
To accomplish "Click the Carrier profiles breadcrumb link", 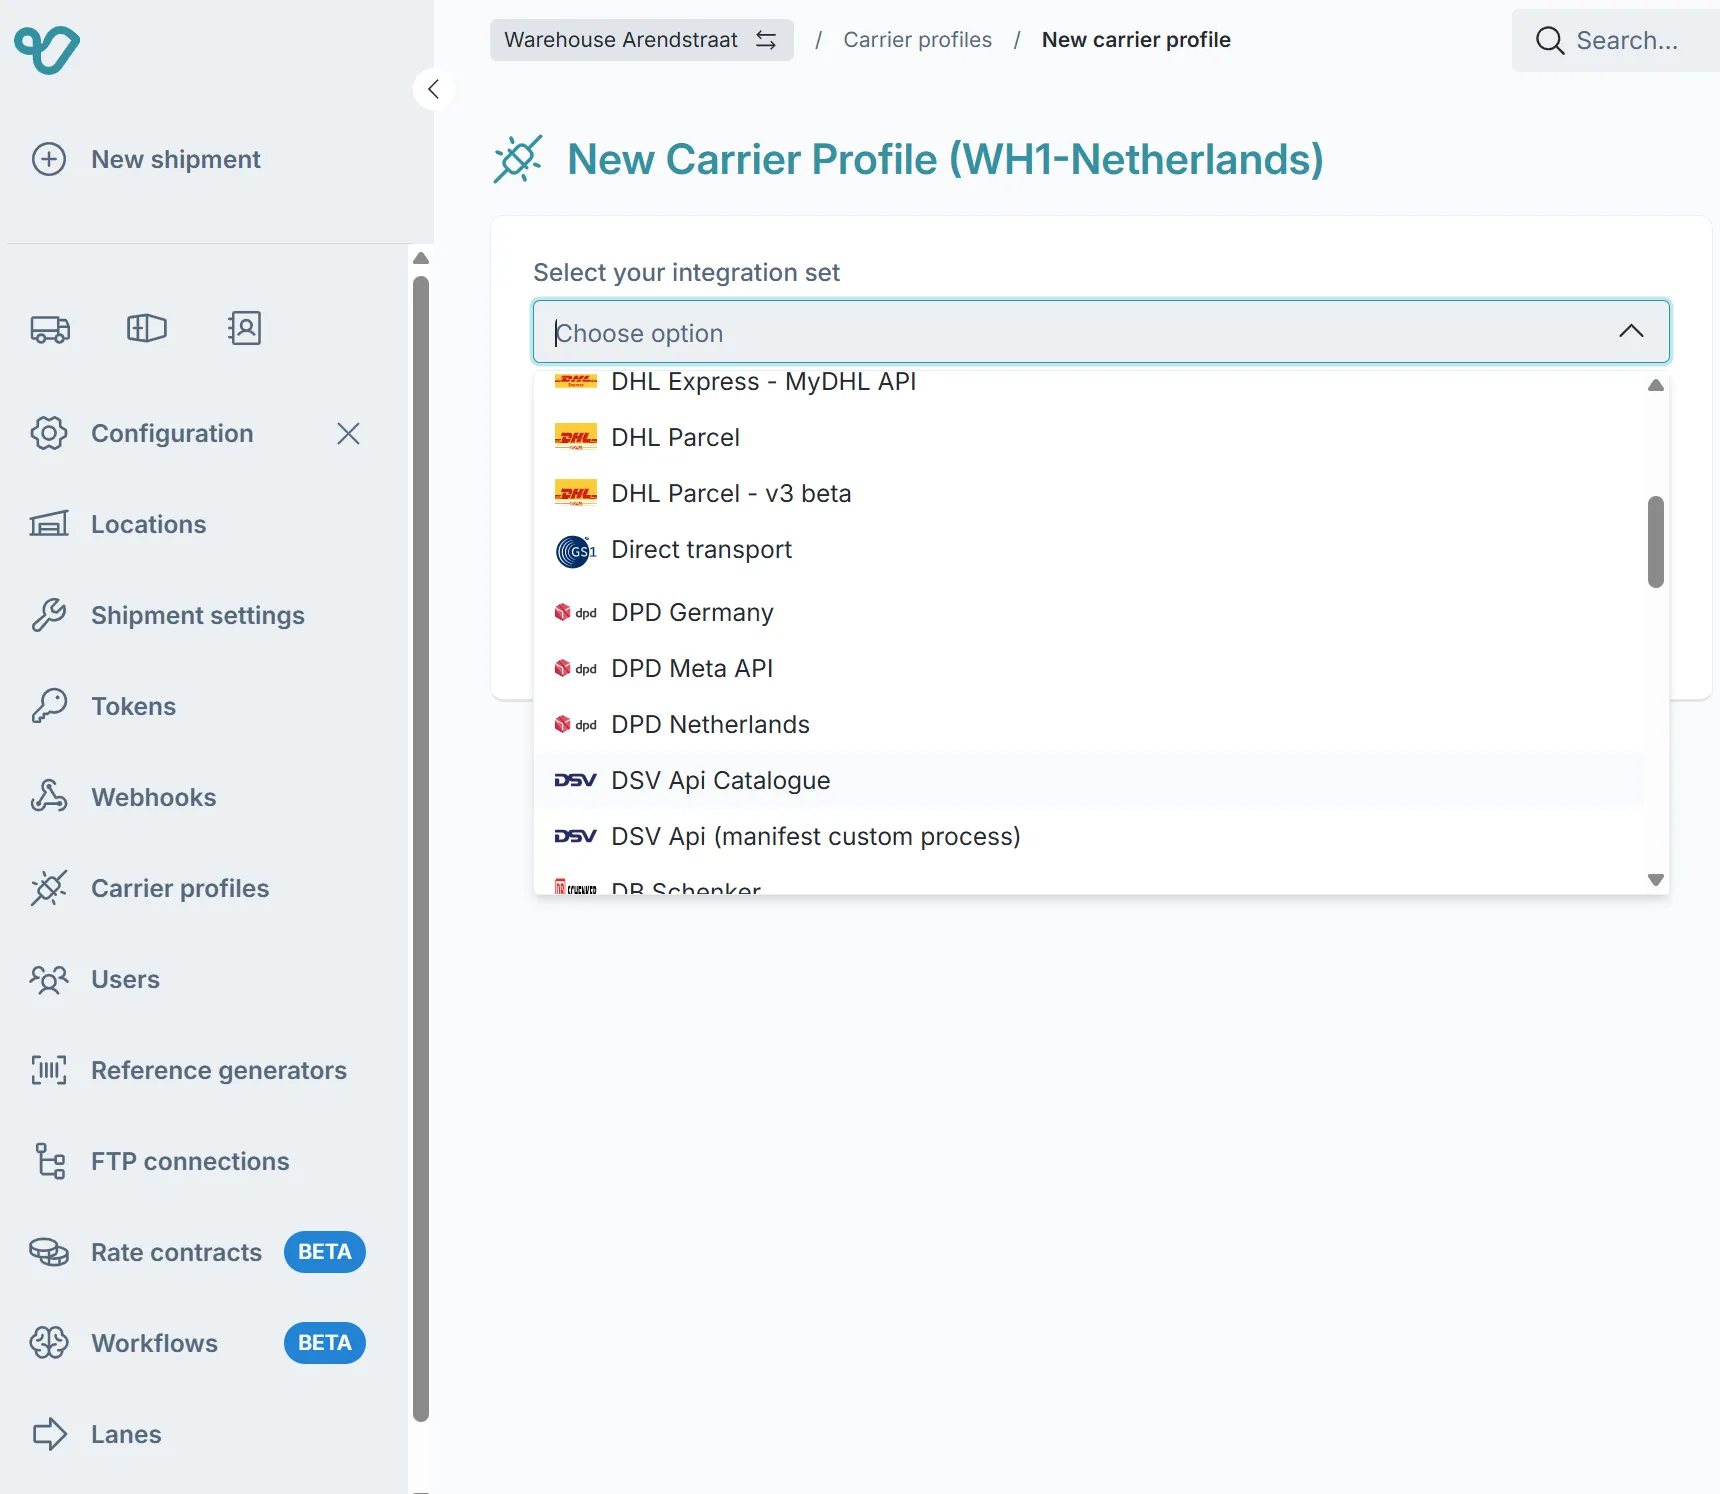I will pyautogui.click(x=917, y=40).
